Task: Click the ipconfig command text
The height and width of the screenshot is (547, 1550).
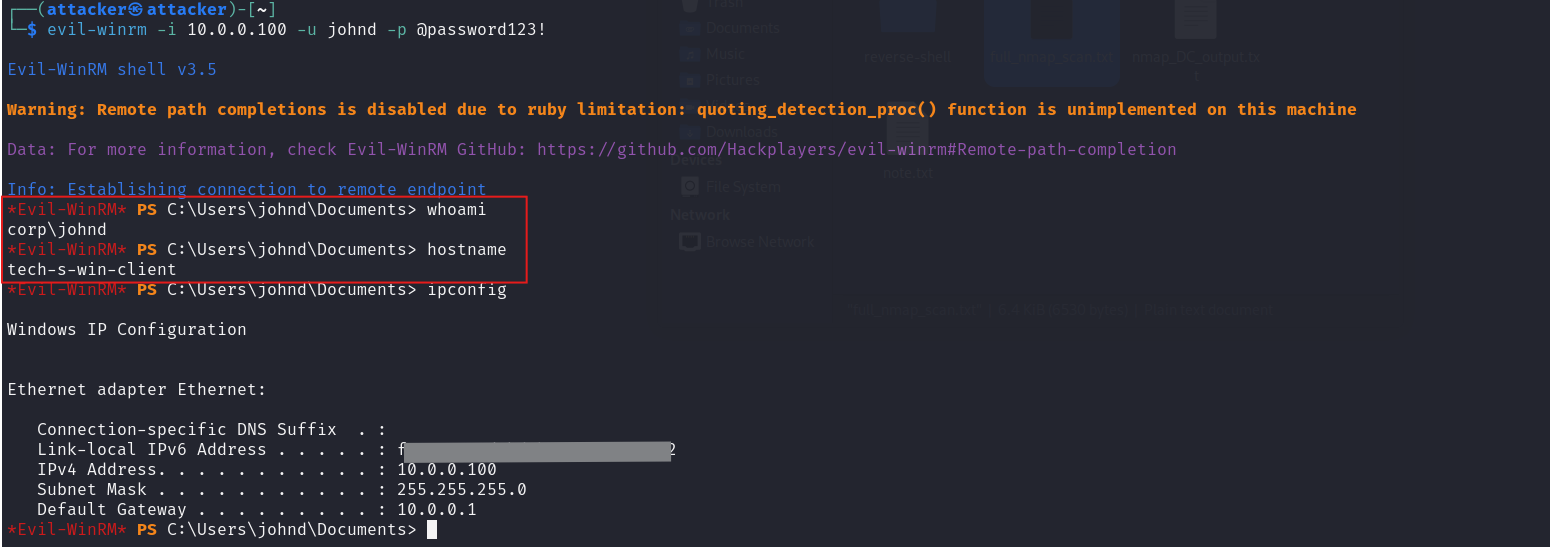Action: 466,290
